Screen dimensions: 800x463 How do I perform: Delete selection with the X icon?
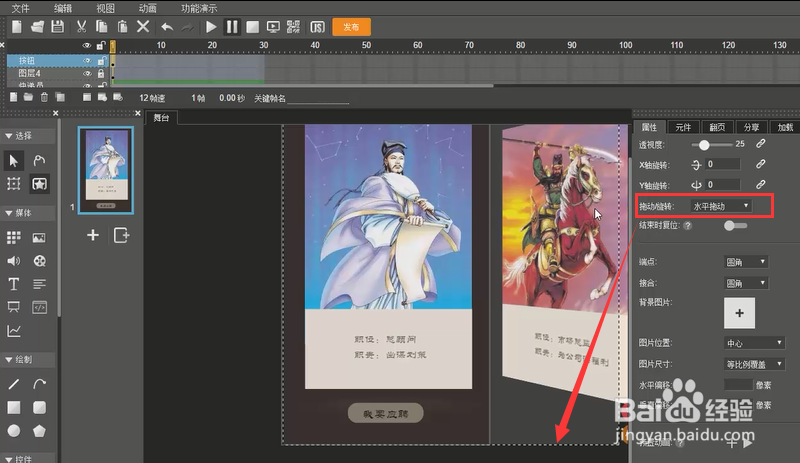143,27
